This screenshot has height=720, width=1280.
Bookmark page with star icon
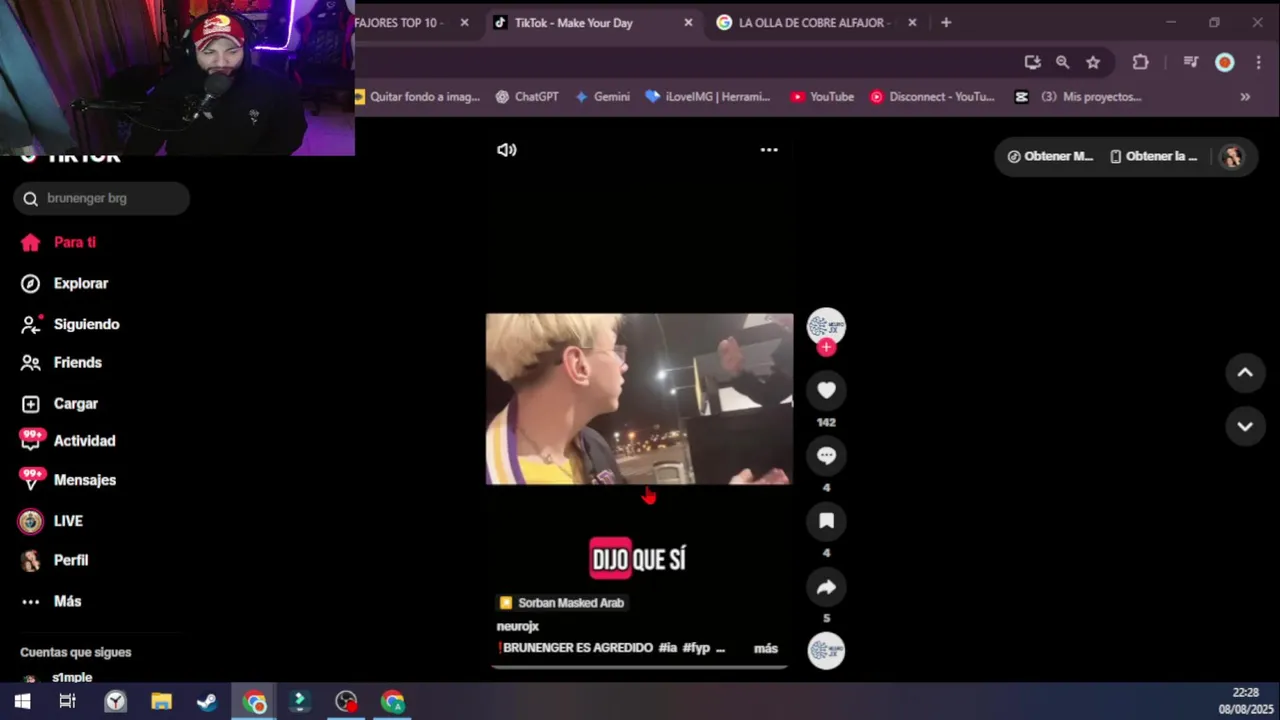tap(1093, 62)
